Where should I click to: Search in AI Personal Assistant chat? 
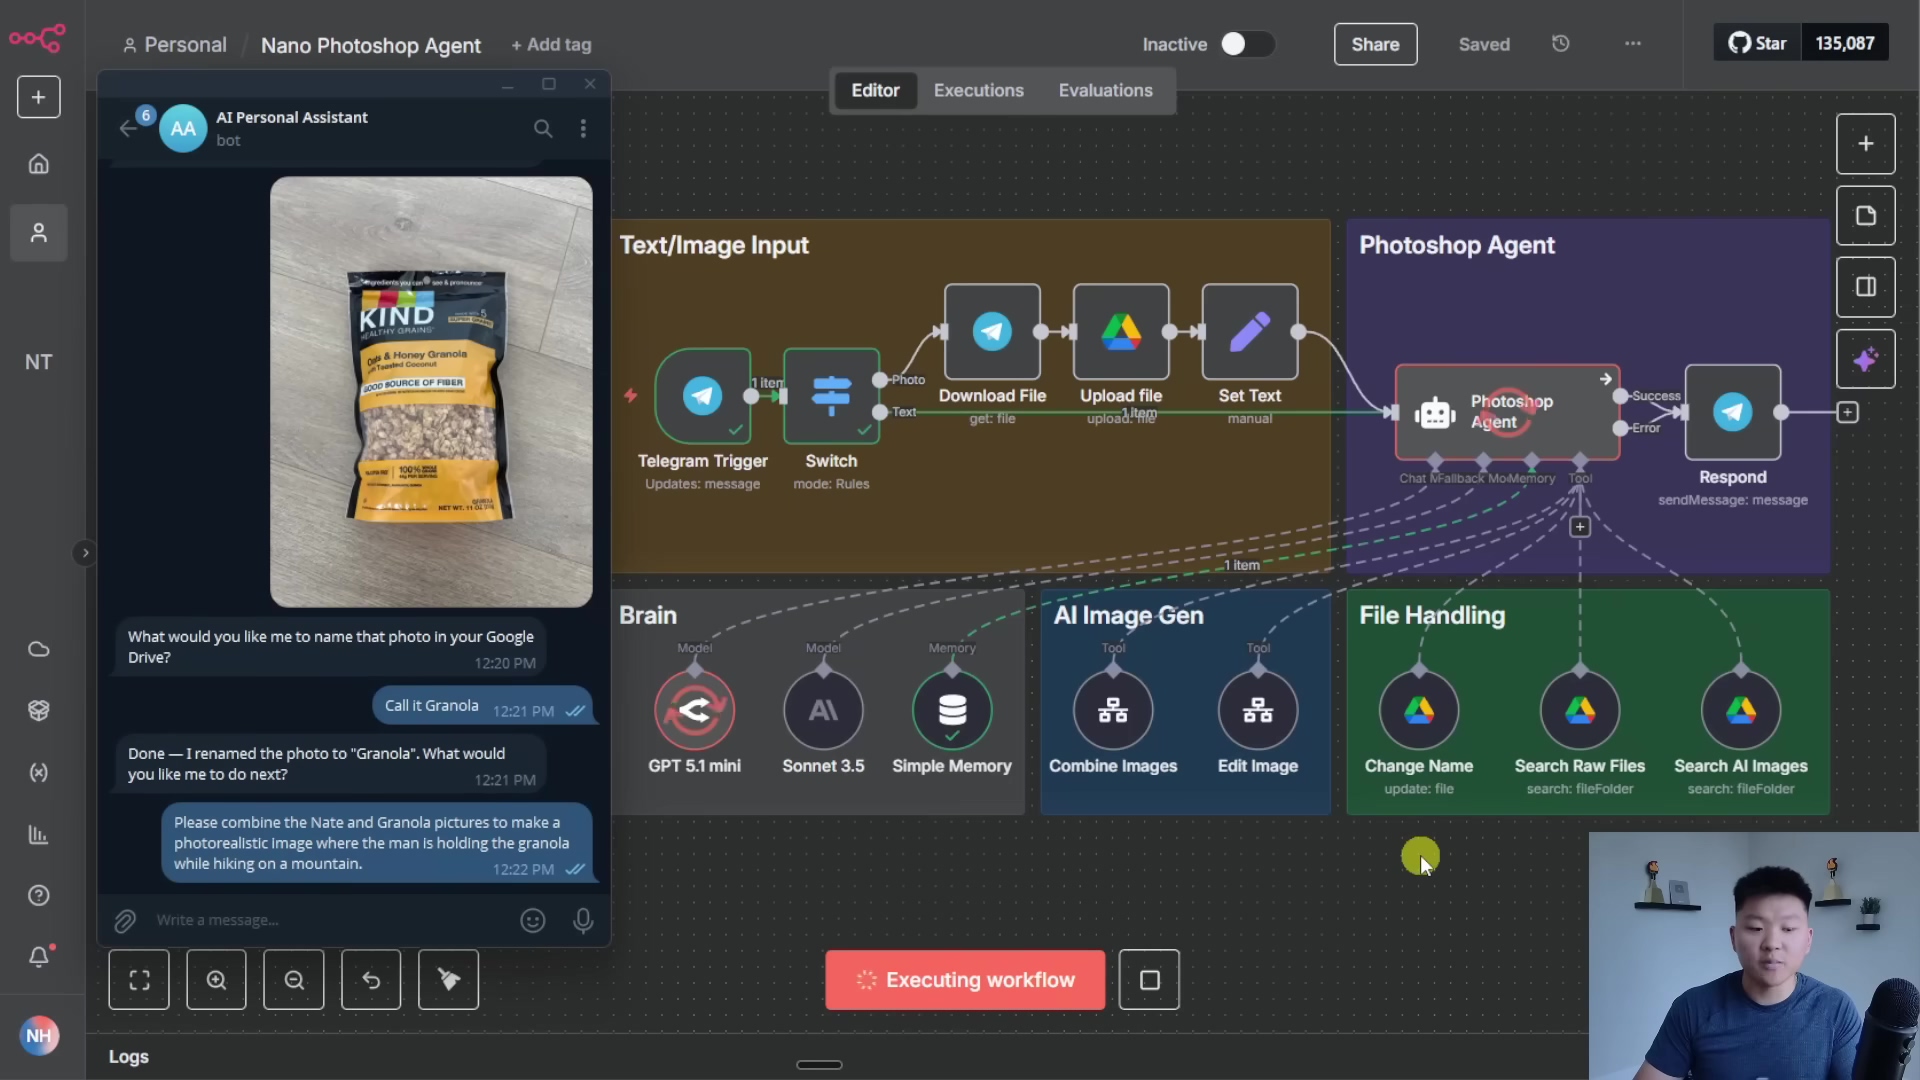(x=543, y=128)
